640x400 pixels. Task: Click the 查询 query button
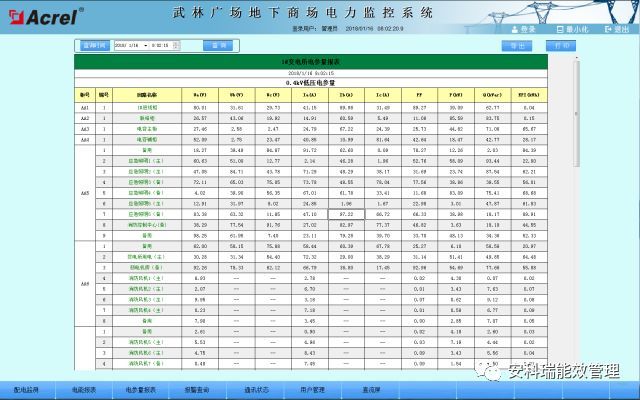(x=215, y=45)
